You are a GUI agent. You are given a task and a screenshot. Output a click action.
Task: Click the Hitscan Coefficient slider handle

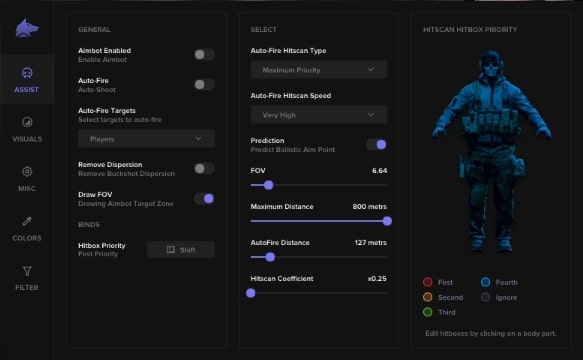tap(251, 293)
